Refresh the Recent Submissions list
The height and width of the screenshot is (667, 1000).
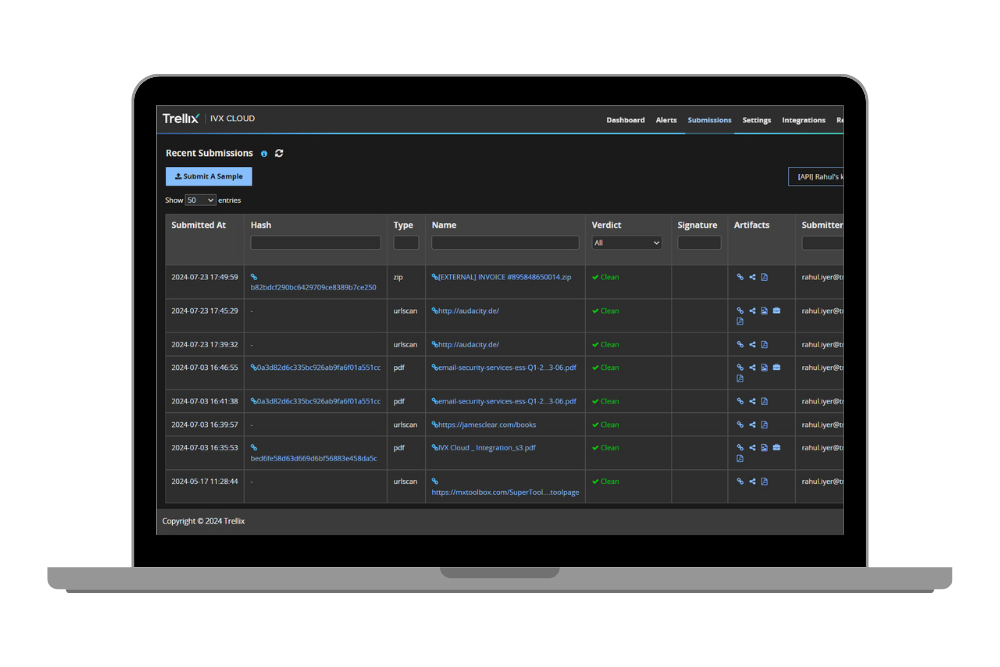[x=279, y=153]
